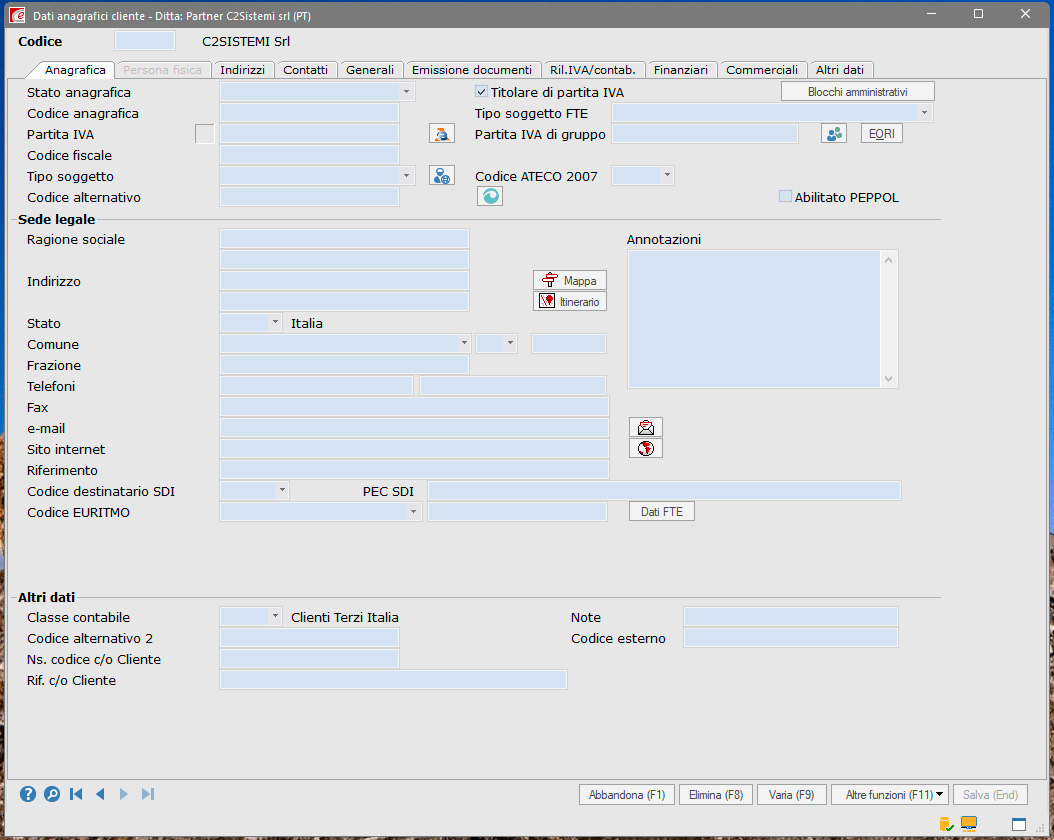Go to first record arrow

coord(76,794)
